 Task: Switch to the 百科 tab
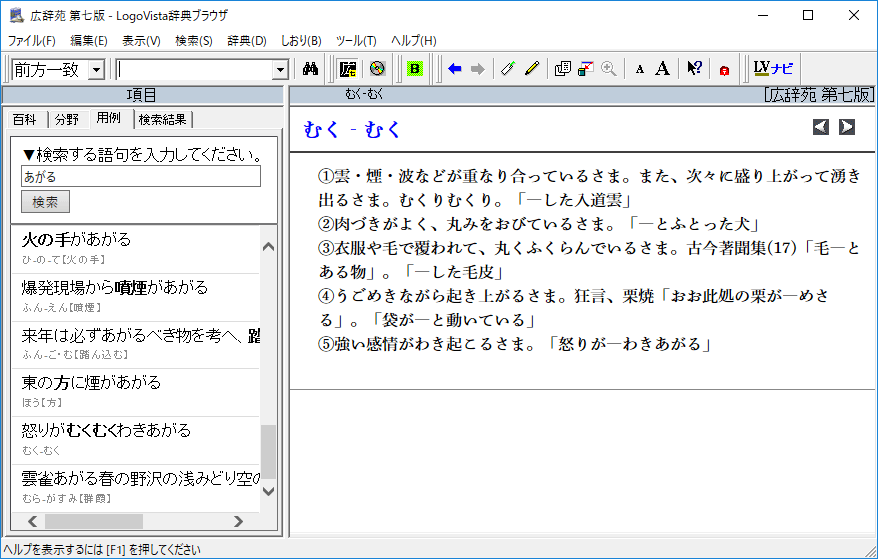[25, 119]
